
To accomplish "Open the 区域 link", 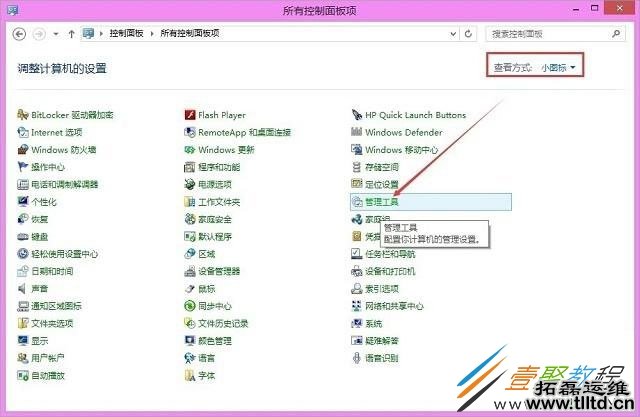I will click(x=207, y=254).
